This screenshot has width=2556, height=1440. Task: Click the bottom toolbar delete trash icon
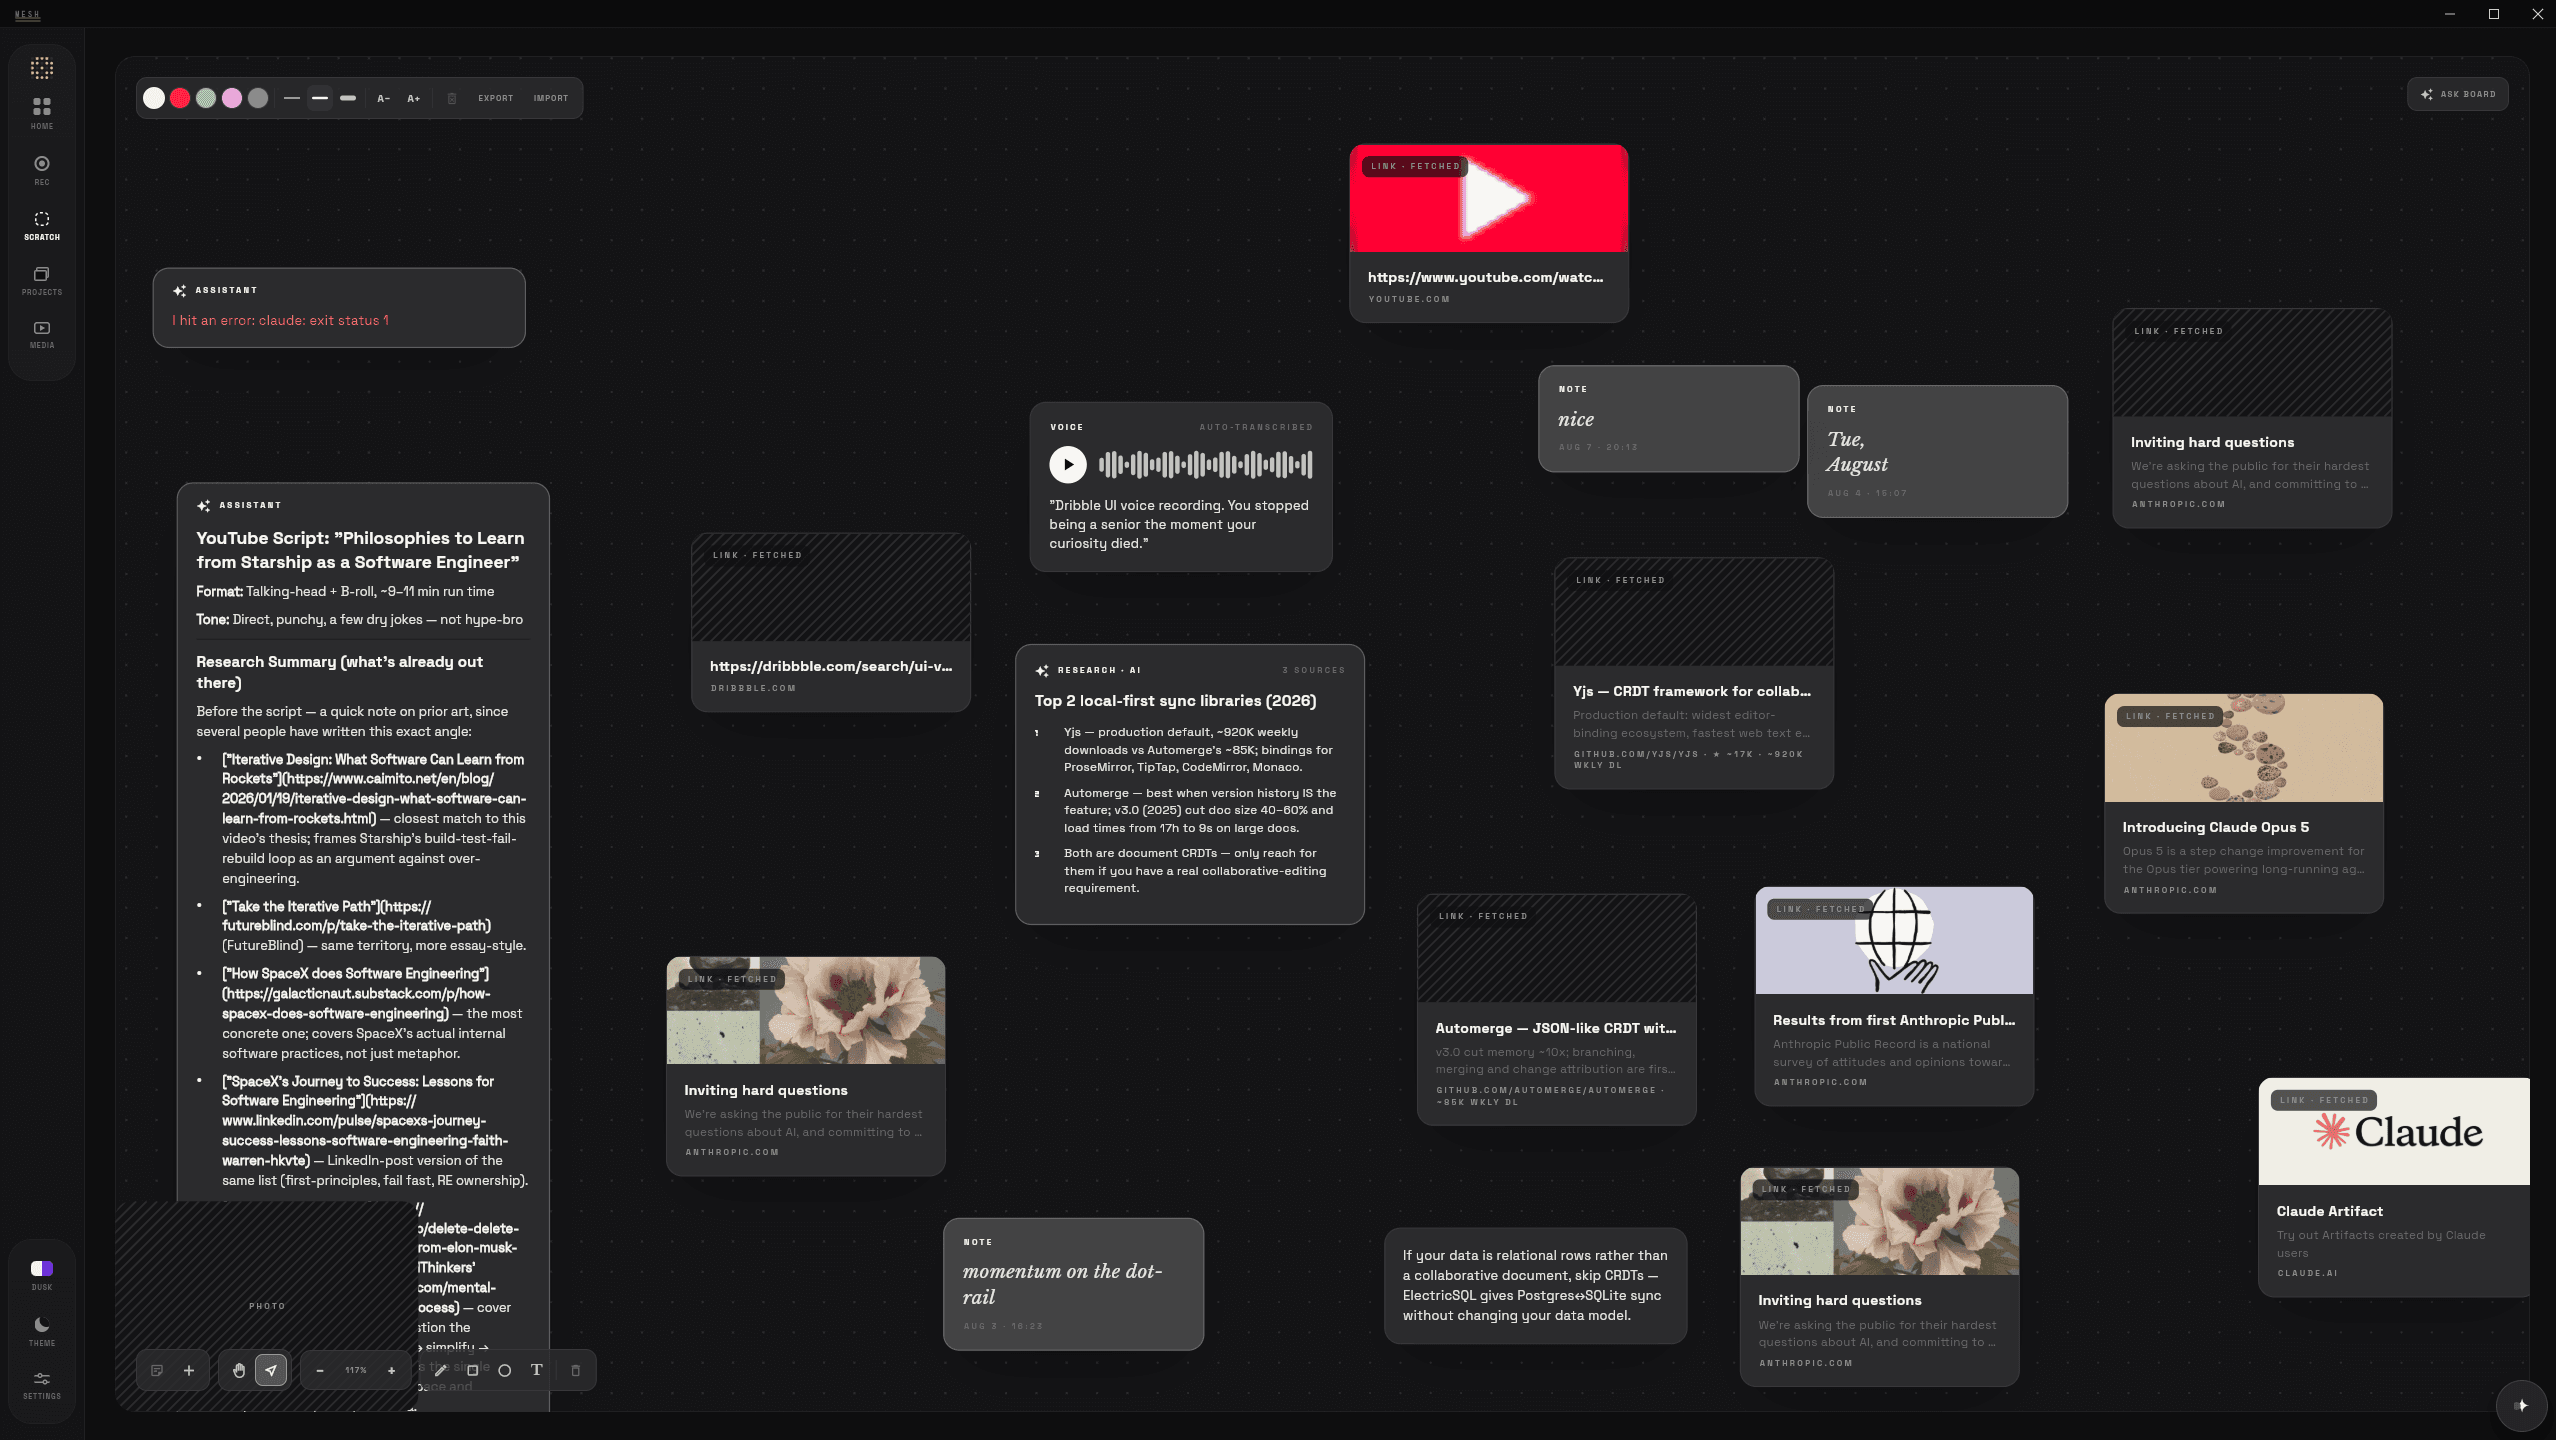tap(576, 1370)
